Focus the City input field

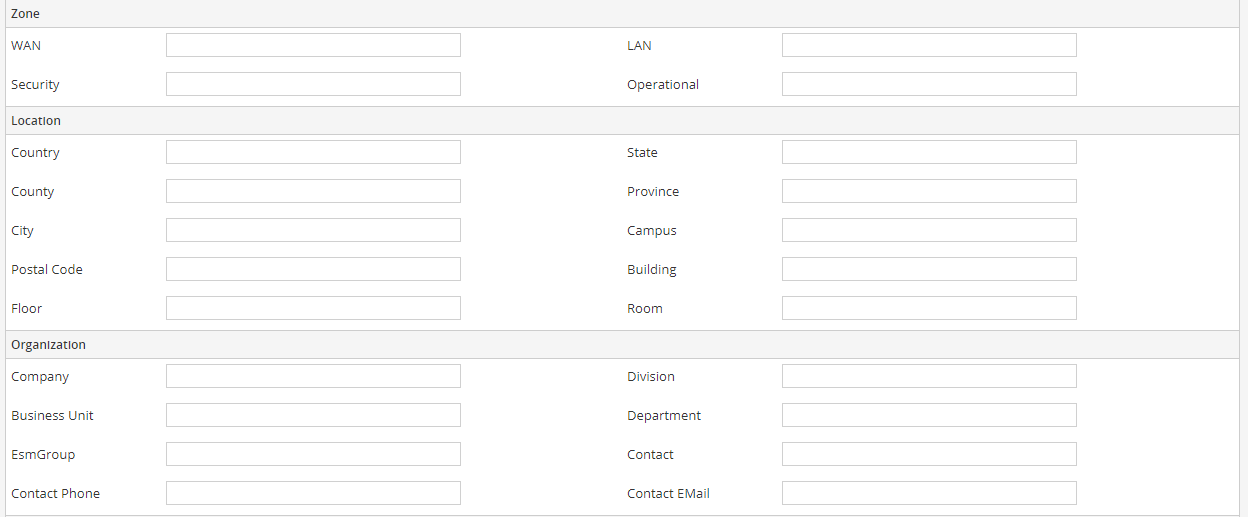pyautogui.click(x=313, y=230)
